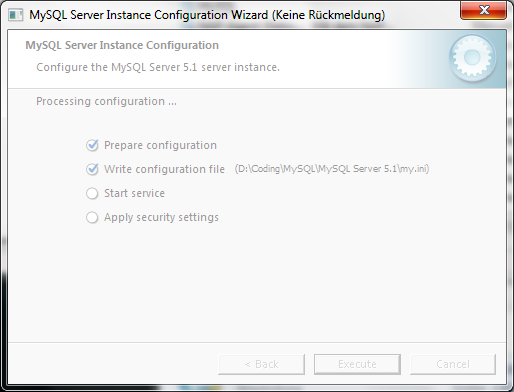The width and height of the screenshot is (514, 392).
Task: Click the Execute button
Action: tap(357, 364)
